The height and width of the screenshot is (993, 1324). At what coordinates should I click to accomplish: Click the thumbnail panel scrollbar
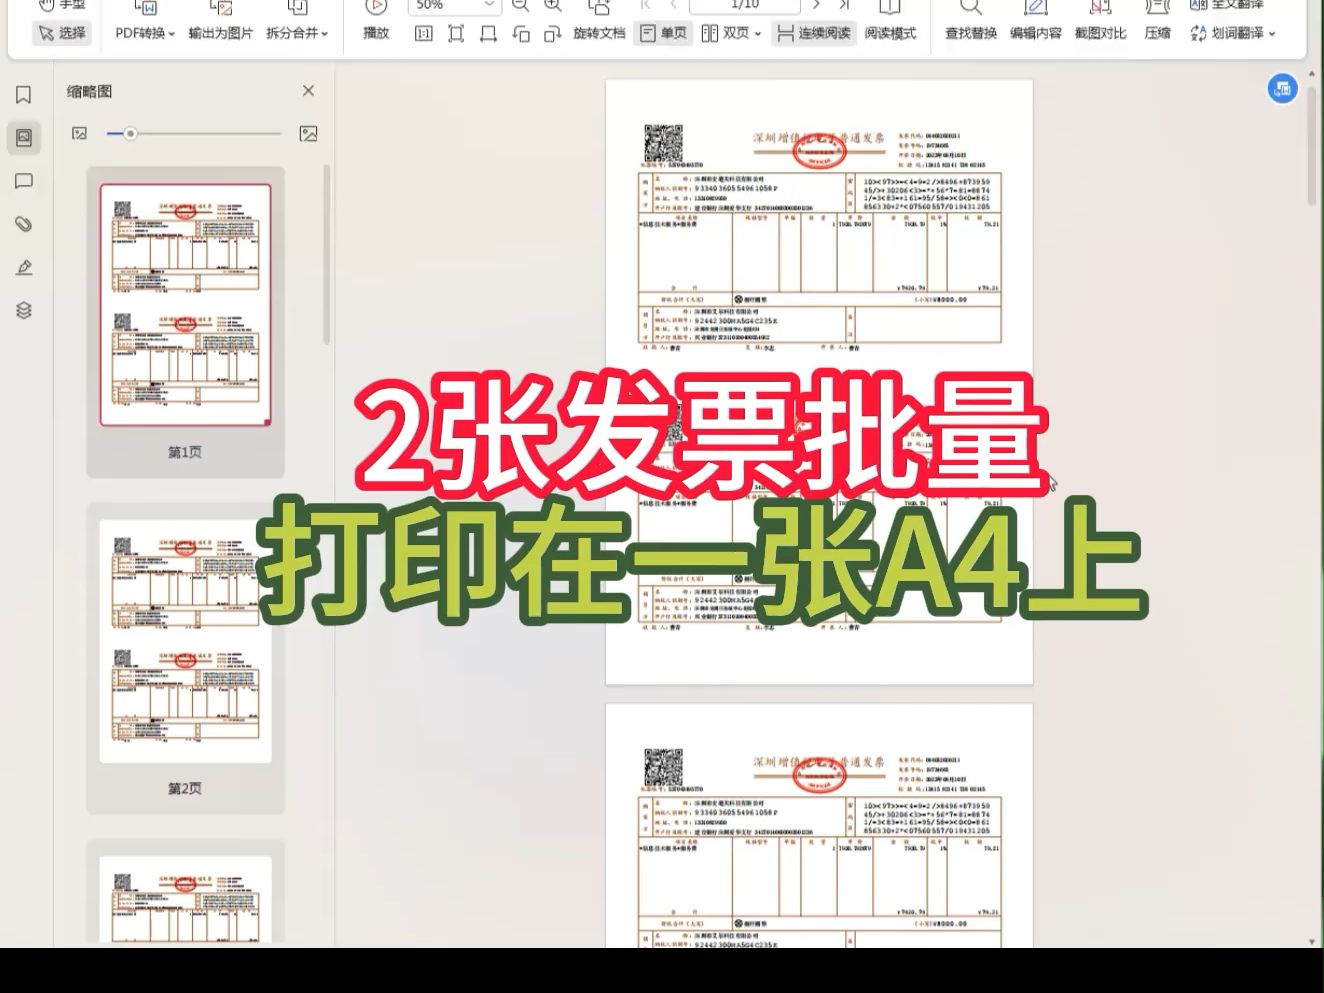[326, 255]
